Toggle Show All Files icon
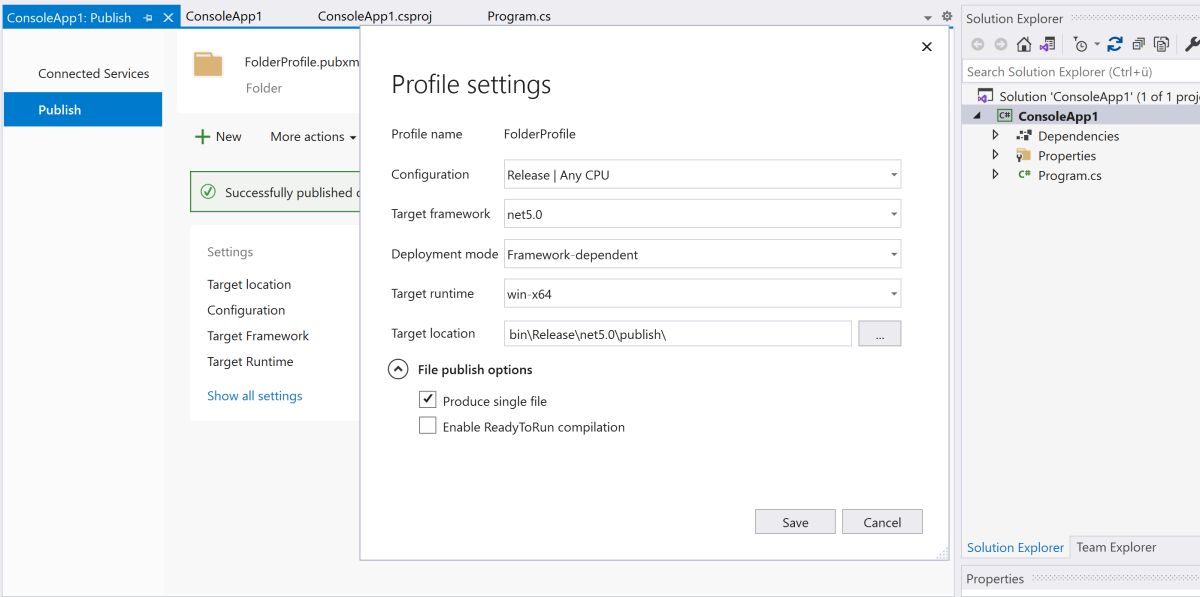This screenshot has width=1200, height=597. [1162, 44]
